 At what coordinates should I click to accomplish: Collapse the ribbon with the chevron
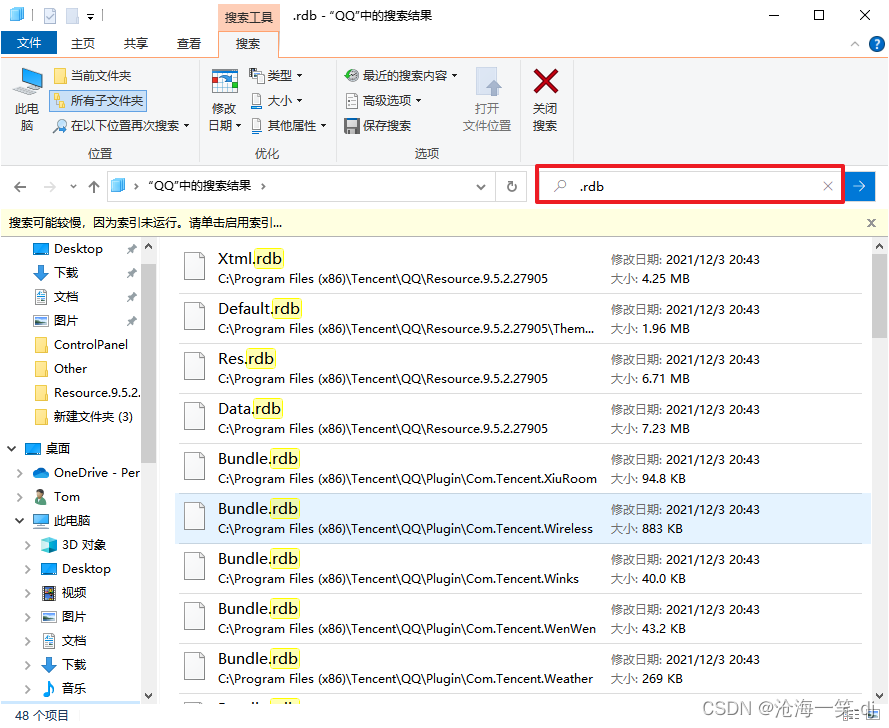click(854, 44)
